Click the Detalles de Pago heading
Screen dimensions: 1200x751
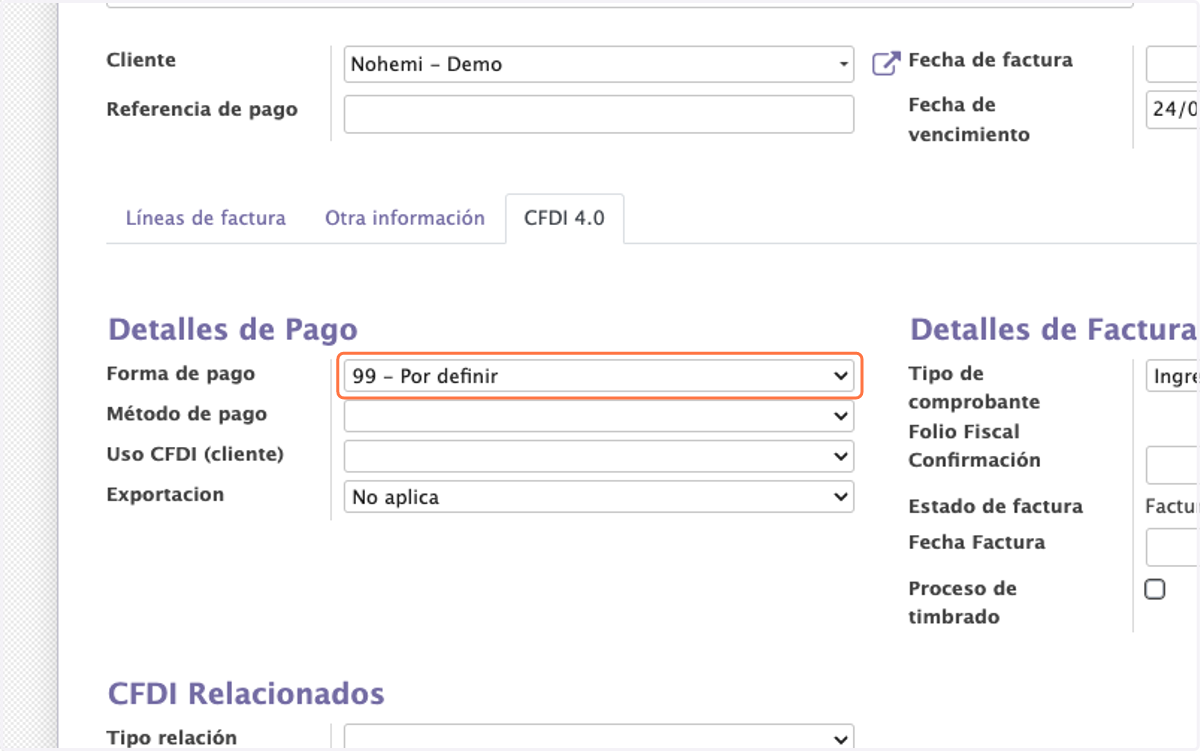tap(232, 329)
